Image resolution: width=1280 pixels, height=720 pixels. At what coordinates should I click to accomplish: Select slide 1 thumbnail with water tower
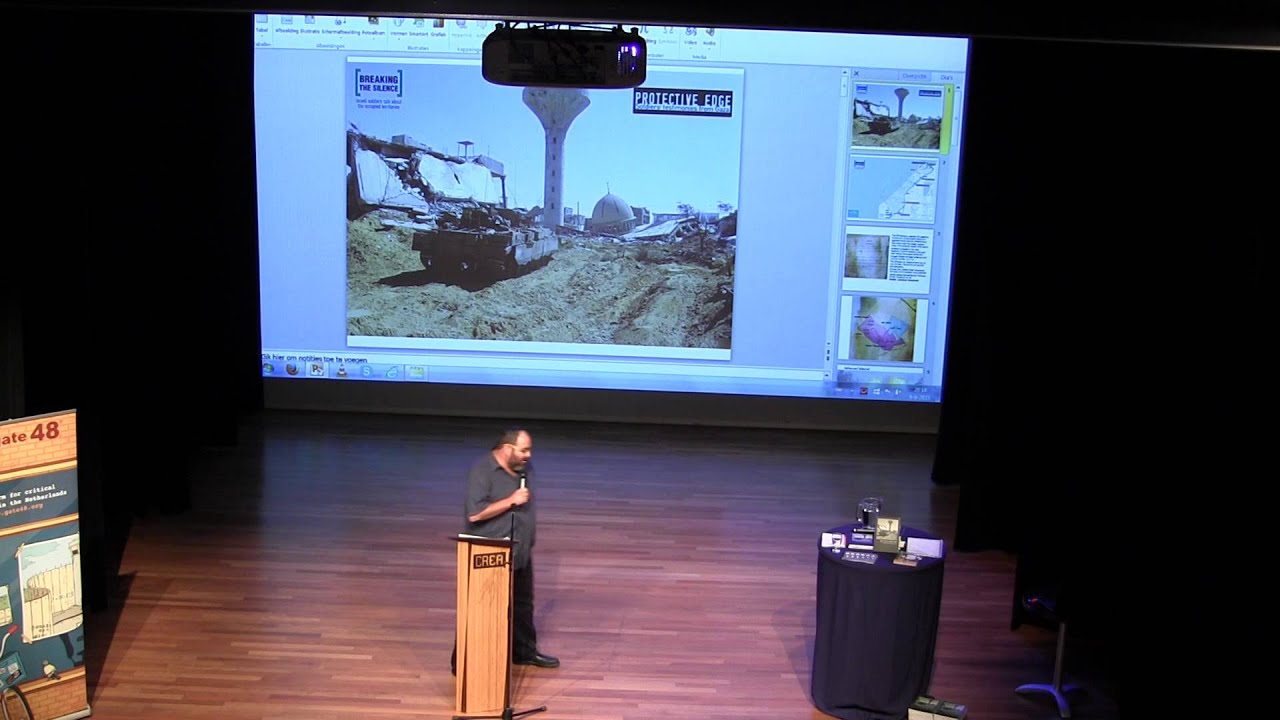[x=897, y=117]
